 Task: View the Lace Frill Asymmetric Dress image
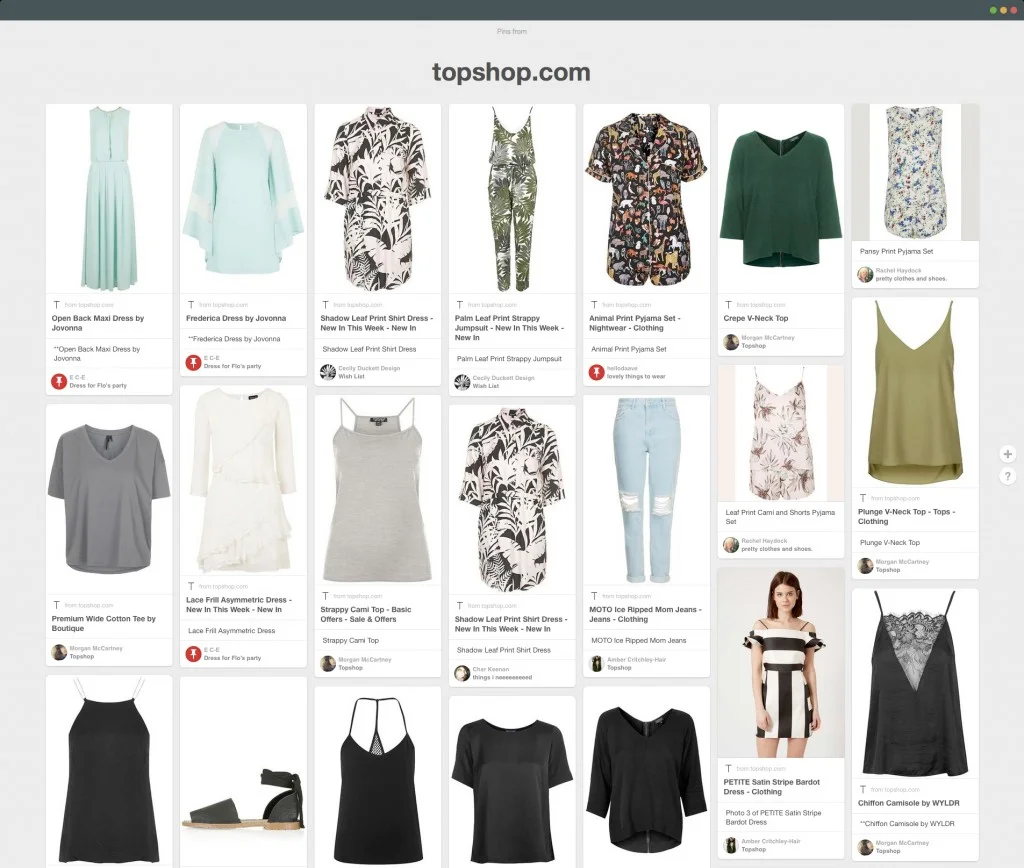click(243, 480)
